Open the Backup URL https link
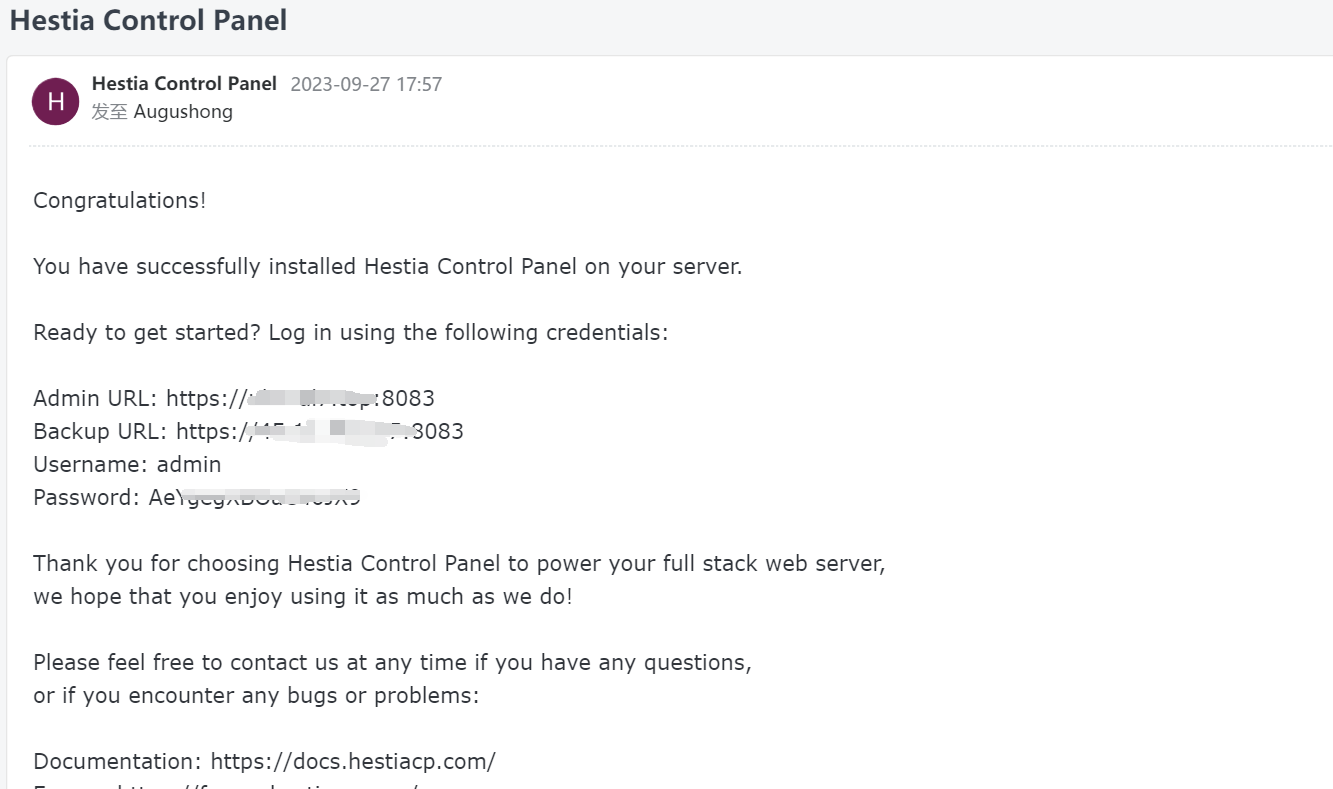Viewport: 1333px width, 789px height. (x=319, y=432)
